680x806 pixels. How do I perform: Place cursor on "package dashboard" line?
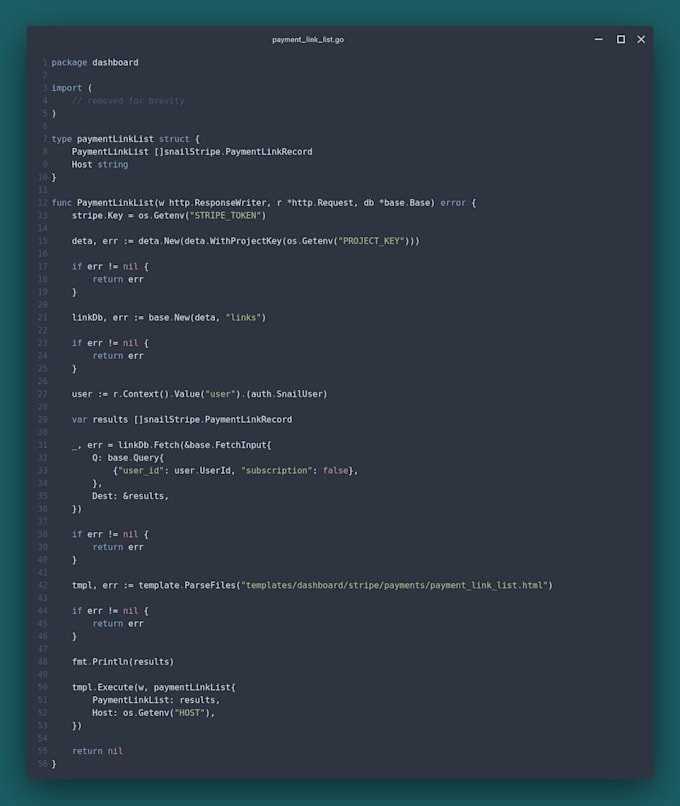pos(95,63)
